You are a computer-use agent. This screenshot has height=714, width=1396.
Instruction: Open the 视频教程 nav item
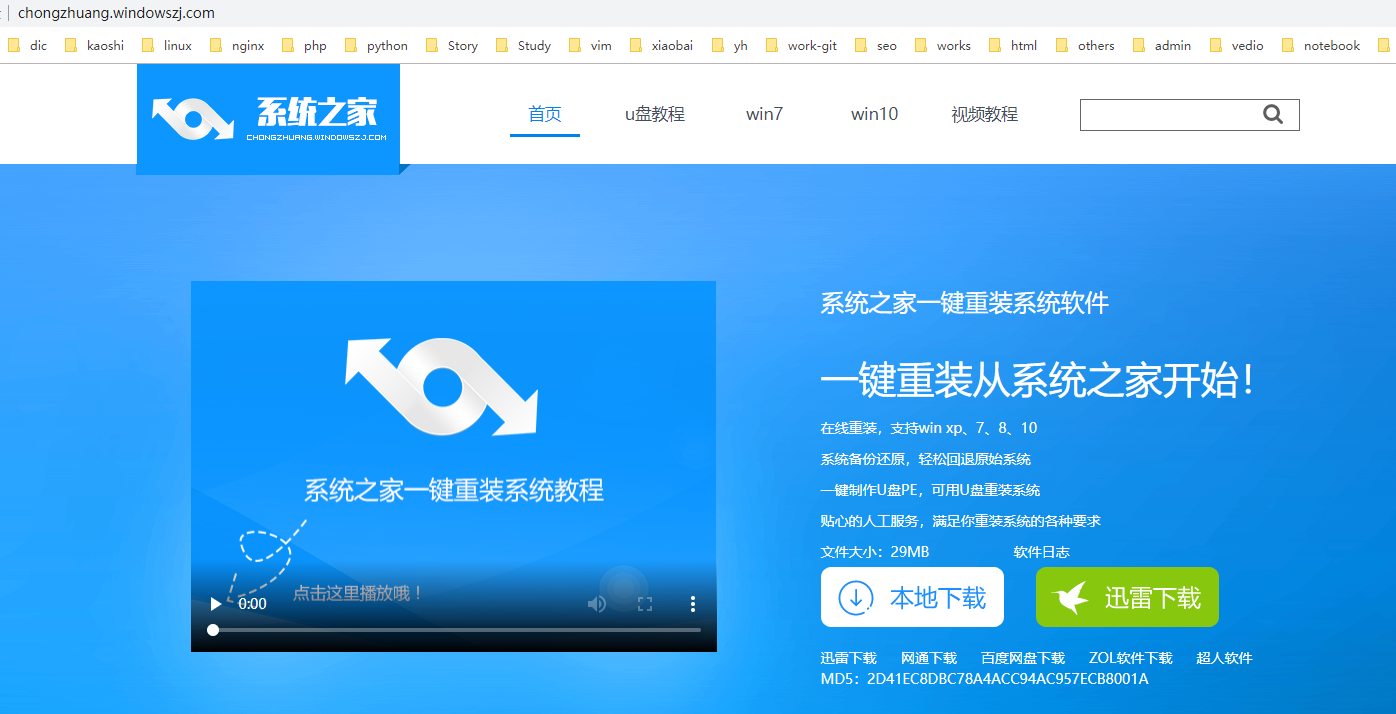pyautogui.click(x=985, y=114)
